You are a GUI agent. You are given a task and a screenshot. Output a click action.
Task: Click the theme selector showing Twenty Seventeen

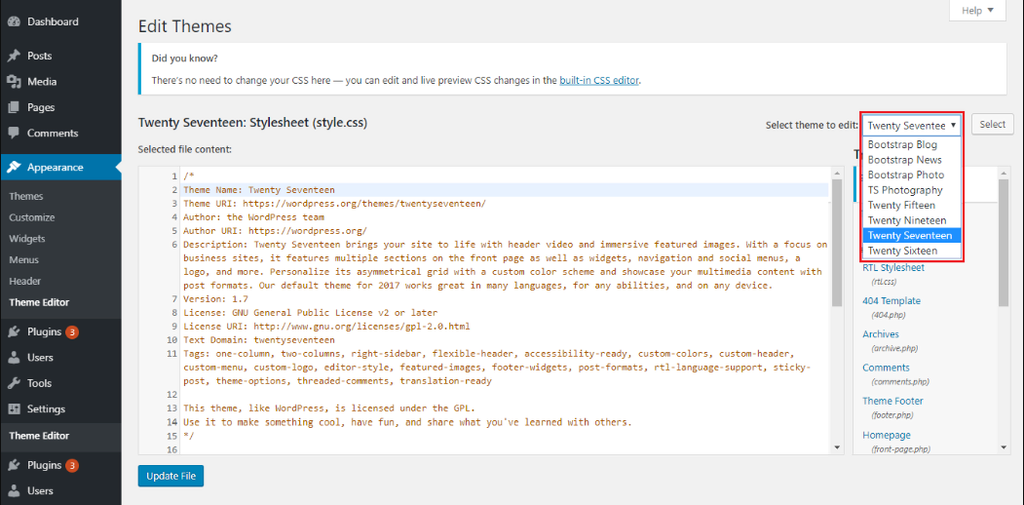[912, 125]
